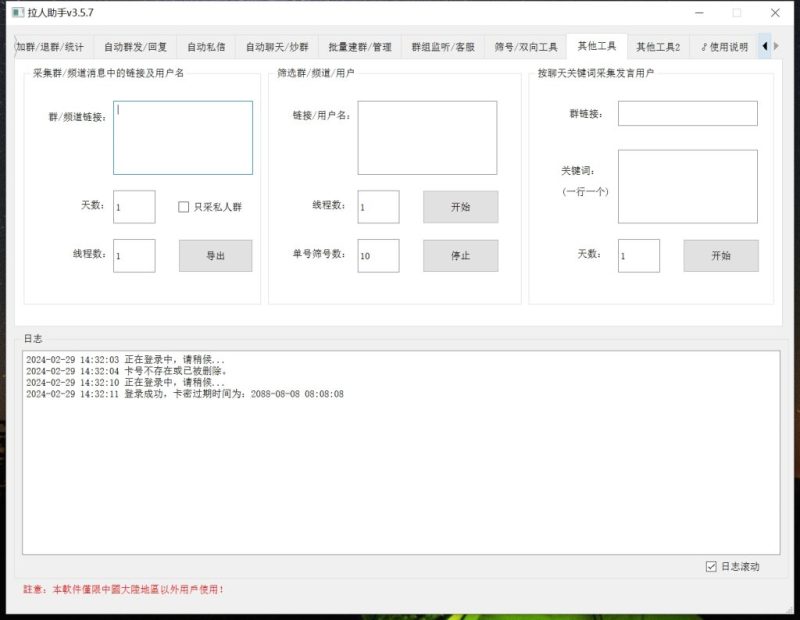Click the 导出 export button
The height and width of the screenshot is (620, 800).
[x=216, y=256]
